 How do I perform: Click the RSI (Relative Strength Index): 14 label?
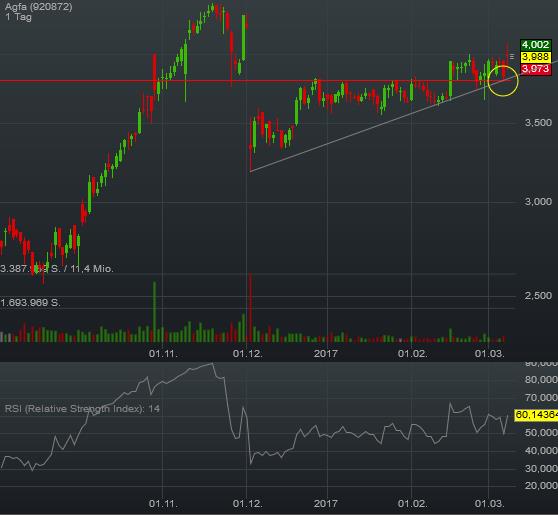click(82, 409)
